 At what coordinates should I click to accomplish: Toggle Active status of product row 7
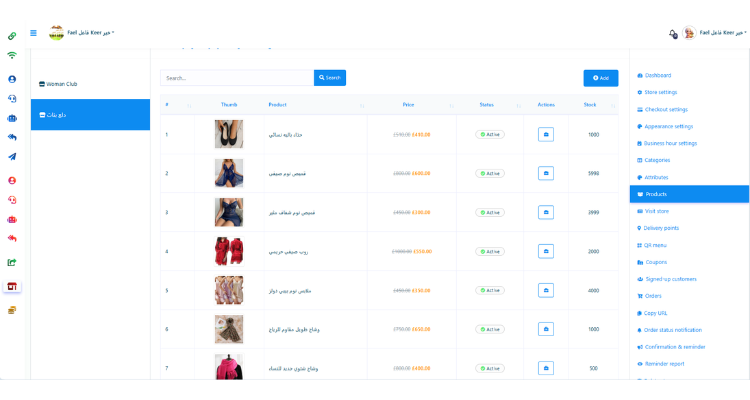tap(489, 368)
